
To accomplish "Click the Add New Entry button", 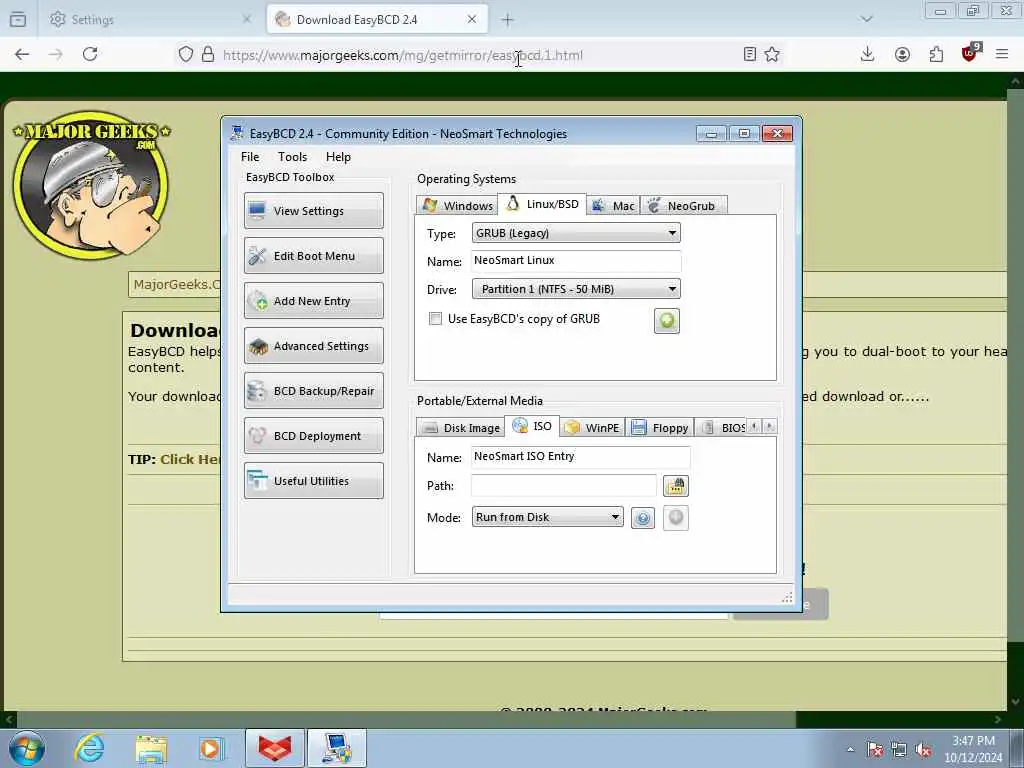I will pyautogui.click(x=313, y=300).
